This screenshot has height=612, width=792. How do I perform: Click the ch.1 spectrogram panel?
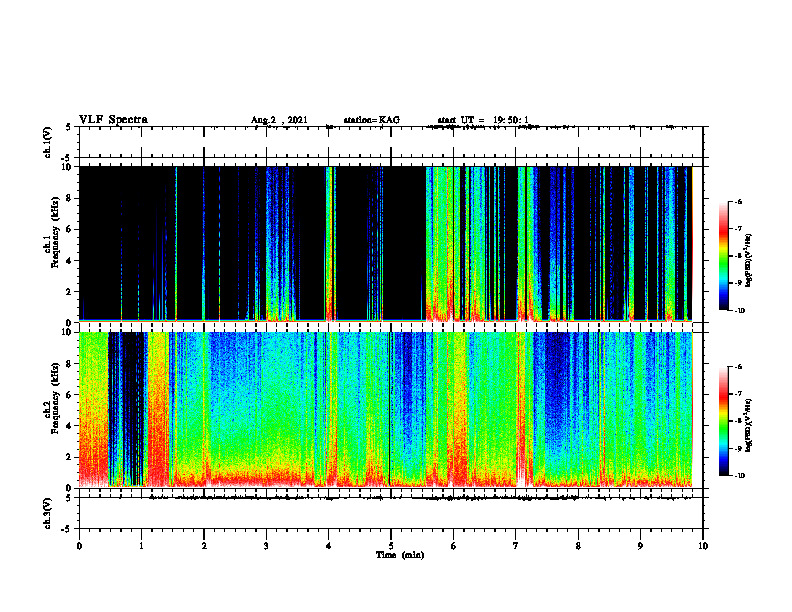pyautogui.click(x=391, y=244)
